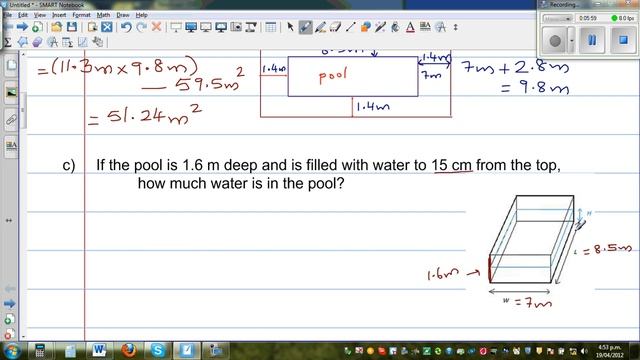
Task: Open Properties sidebar tab
Action: tap(11, 146)
